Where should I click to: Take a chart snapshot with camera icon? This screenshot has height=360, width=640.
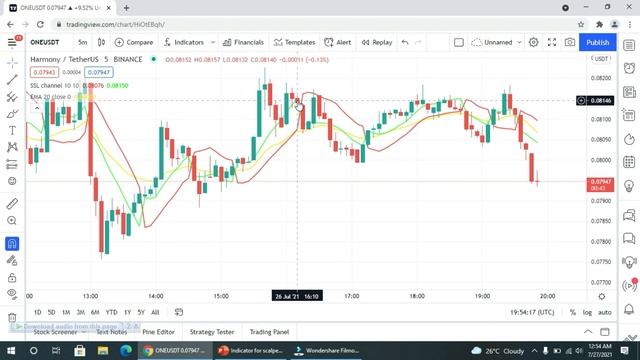point(570,42)
